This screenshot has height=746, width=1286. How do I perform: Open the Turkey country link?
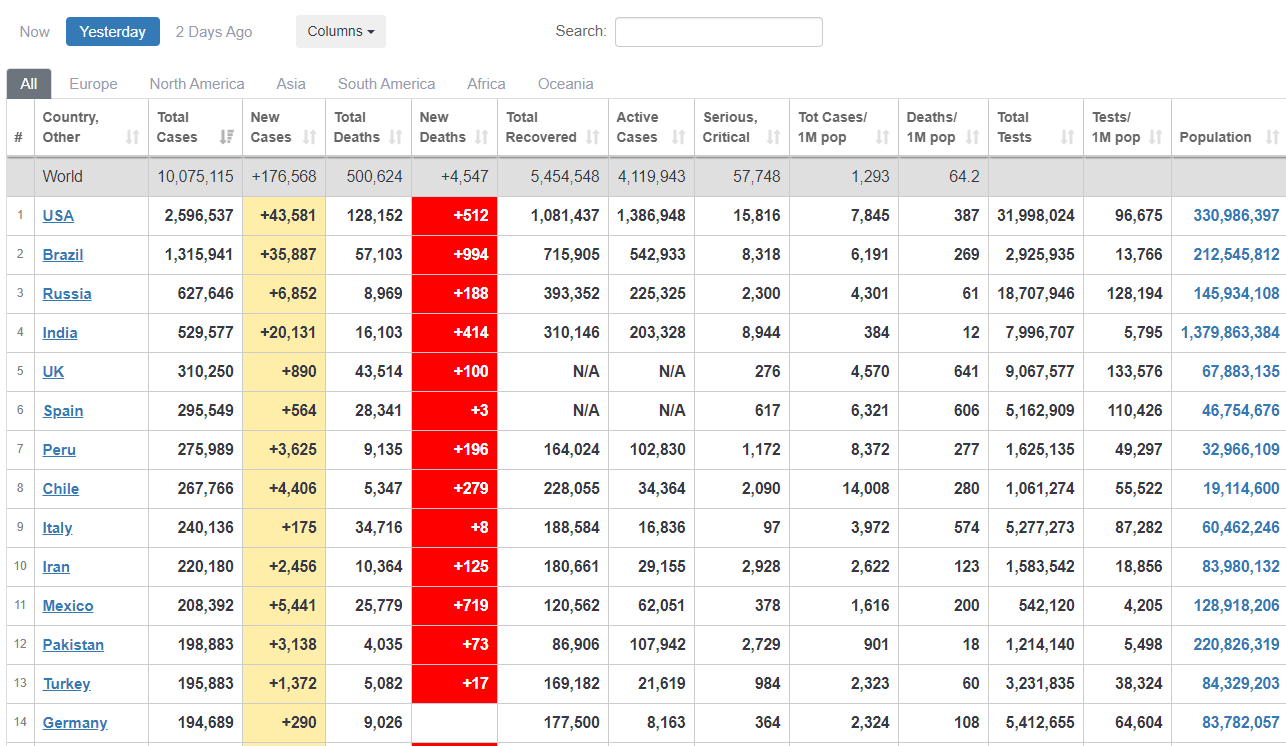pyautogui.click(x=66, y=684)
